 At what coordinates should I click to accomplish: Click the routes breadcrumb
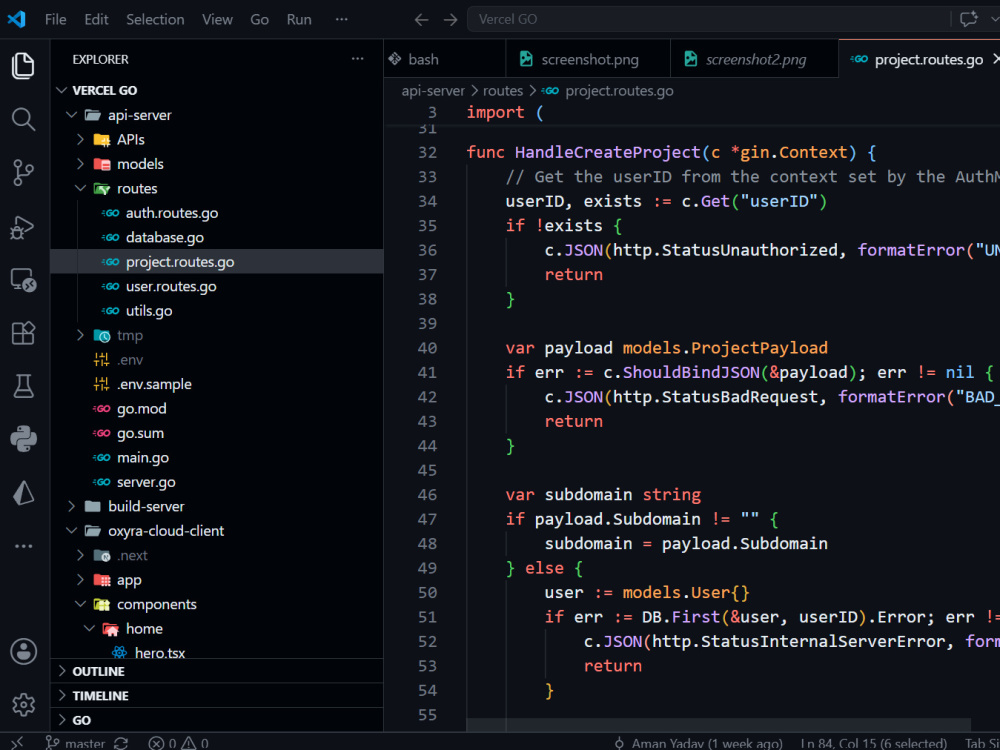pos(503,91)
